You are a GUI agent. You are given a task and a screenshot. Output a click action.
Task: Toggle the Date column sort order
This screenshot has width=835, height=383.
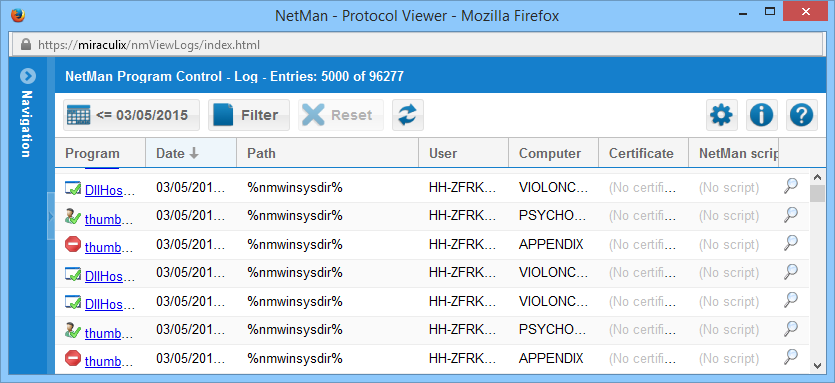(x=191, y=153)
